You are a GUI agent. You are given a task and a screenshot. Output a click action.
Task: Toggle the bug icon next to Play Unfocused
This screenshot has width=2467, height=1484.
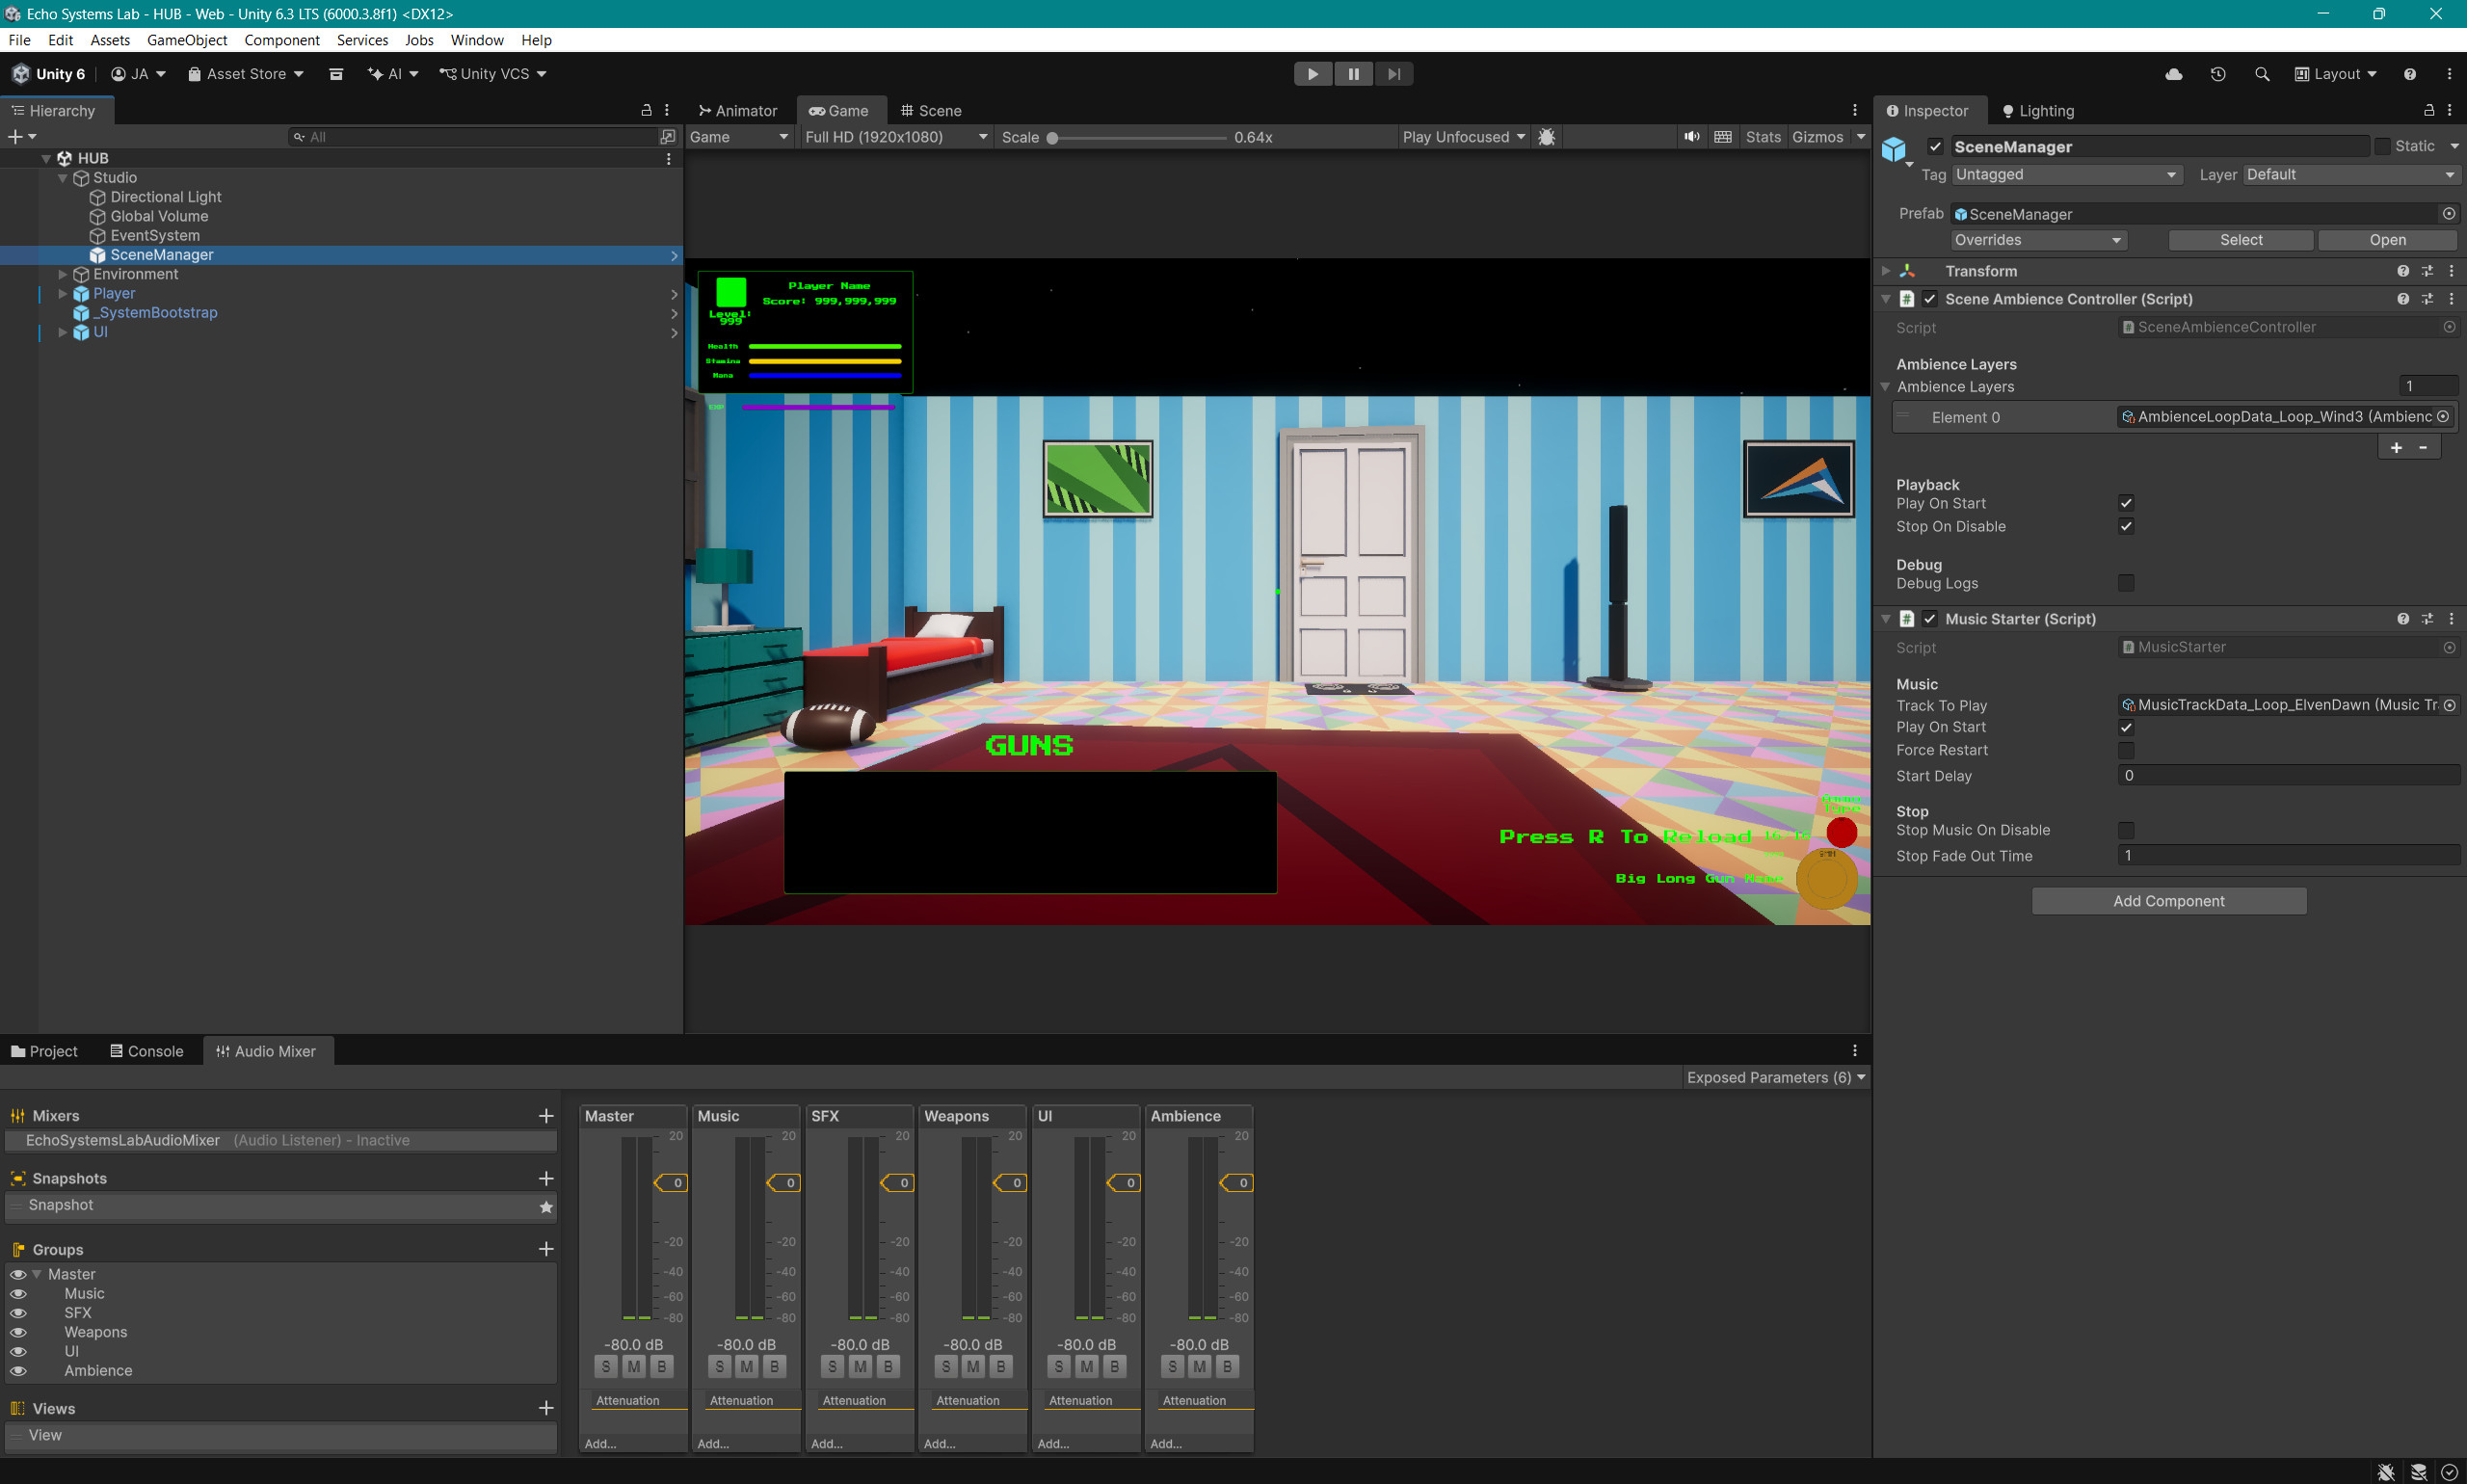(x=1546, y=137)
